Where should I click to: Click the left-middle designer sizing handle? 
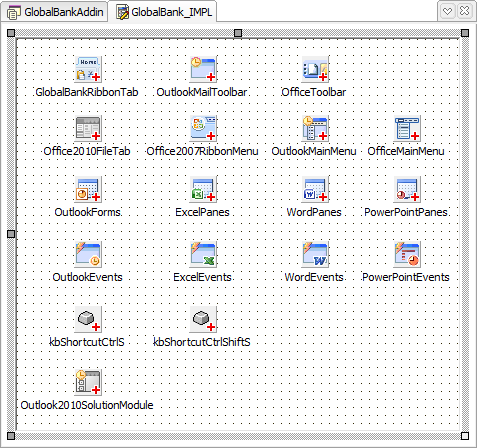coord(11,234)
